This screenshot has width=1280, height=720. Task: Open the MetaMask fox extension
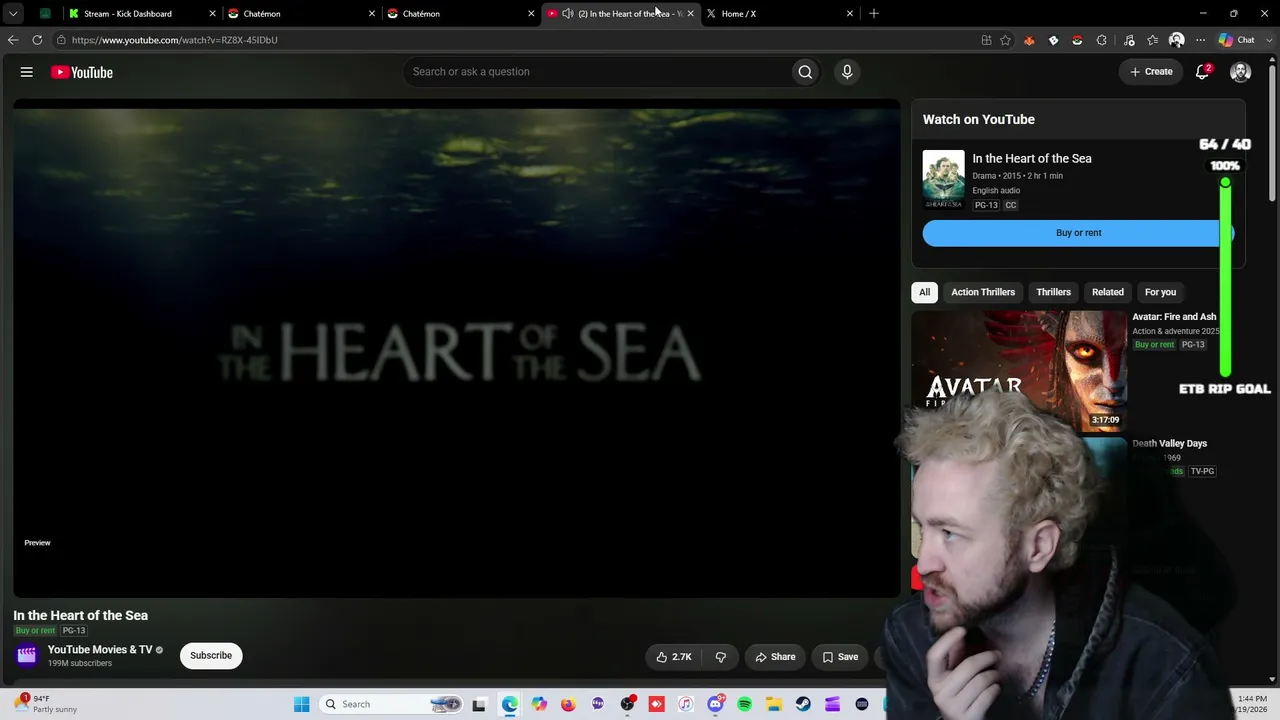coord(1029,40)
